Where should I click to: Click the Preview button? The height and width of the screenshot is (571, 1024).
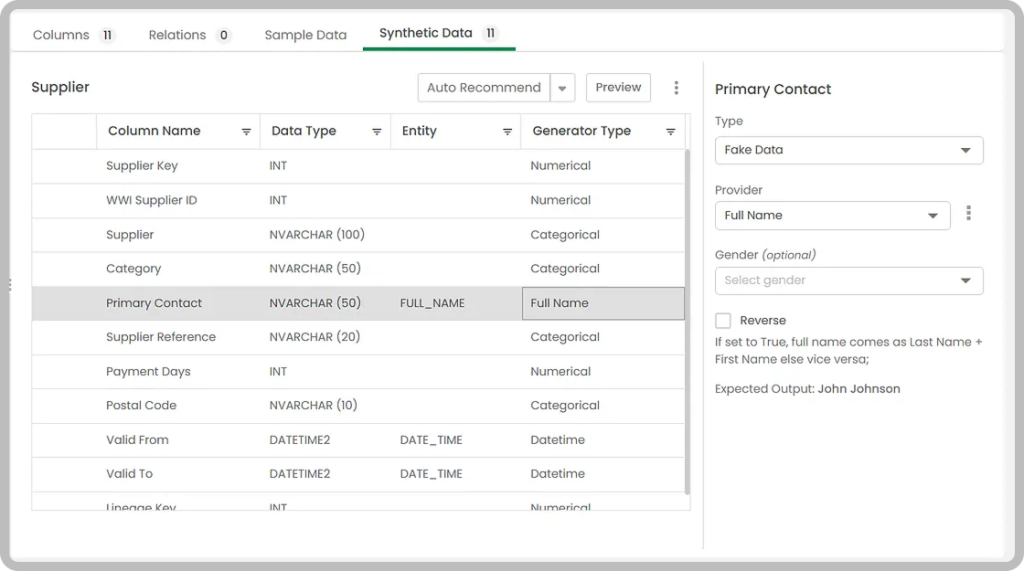[x=618, y=88]
